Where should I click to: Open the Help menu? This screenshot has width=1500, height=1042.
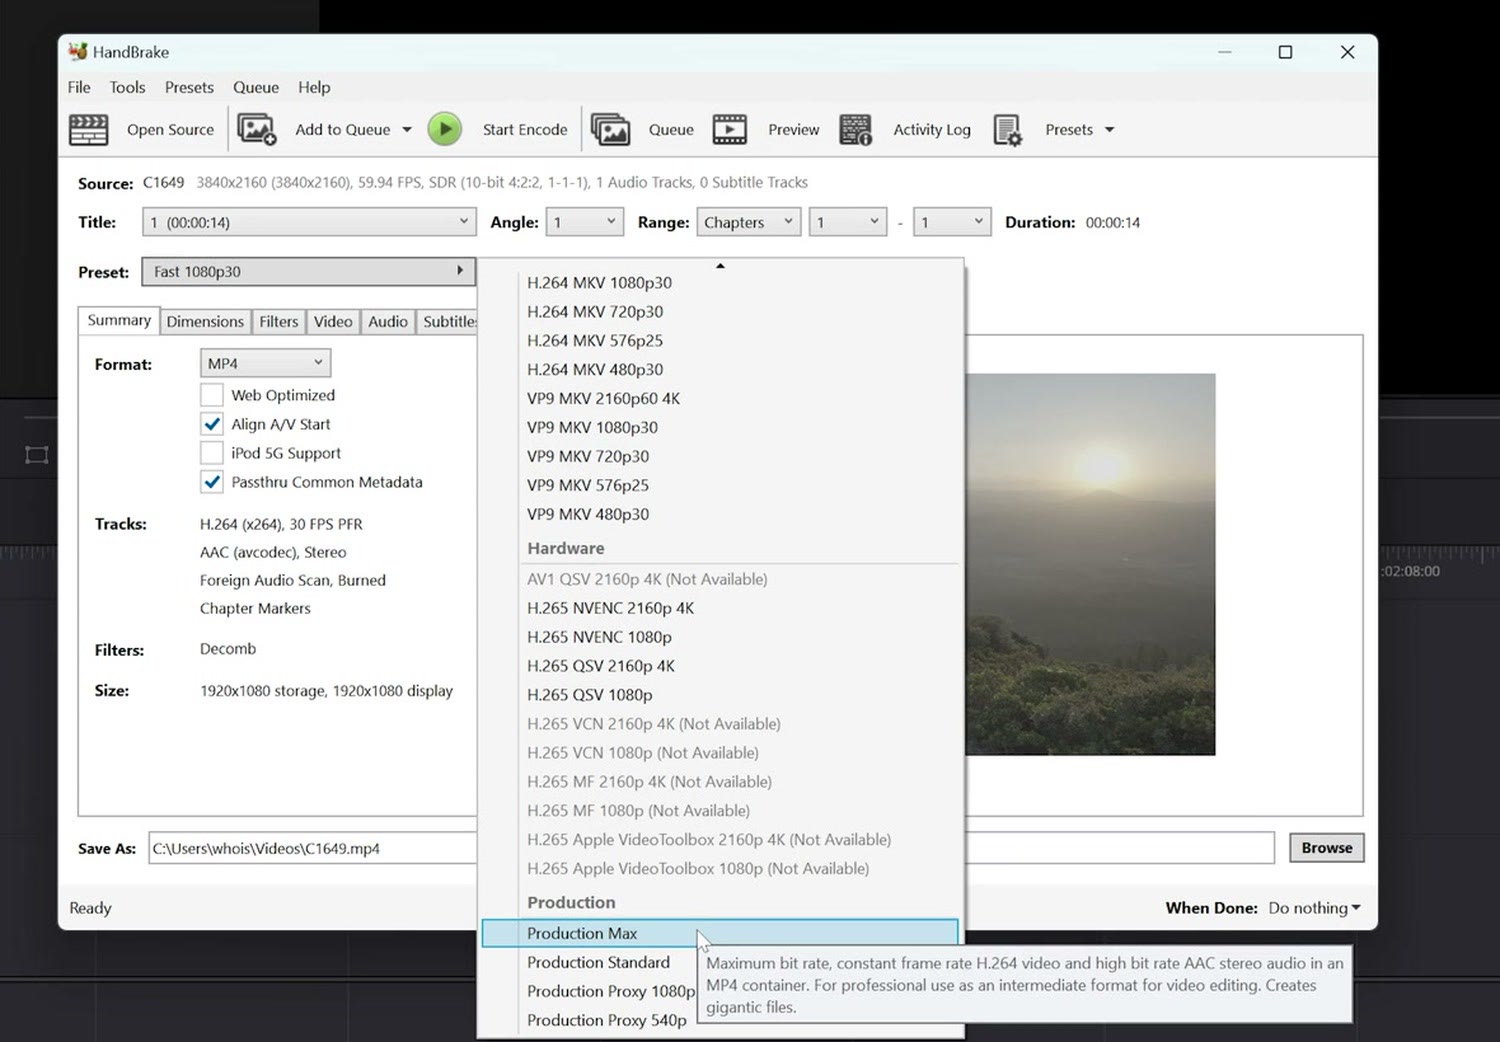[314, 87]
